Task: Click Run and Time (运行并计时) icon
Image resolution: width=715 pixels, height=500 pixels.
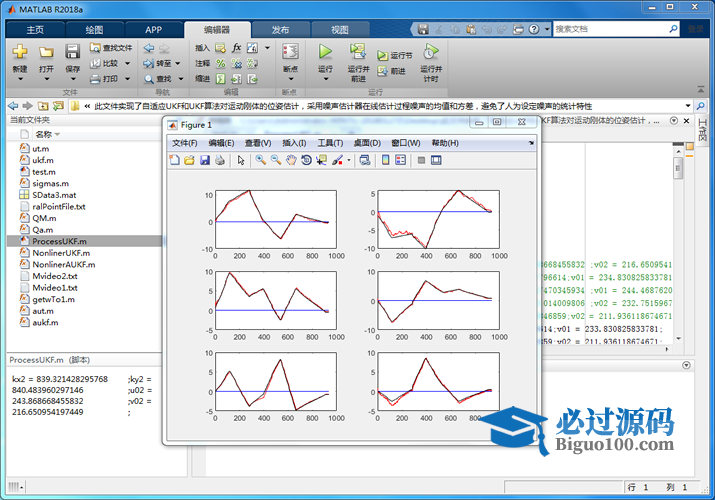Action: click(430, 51)
